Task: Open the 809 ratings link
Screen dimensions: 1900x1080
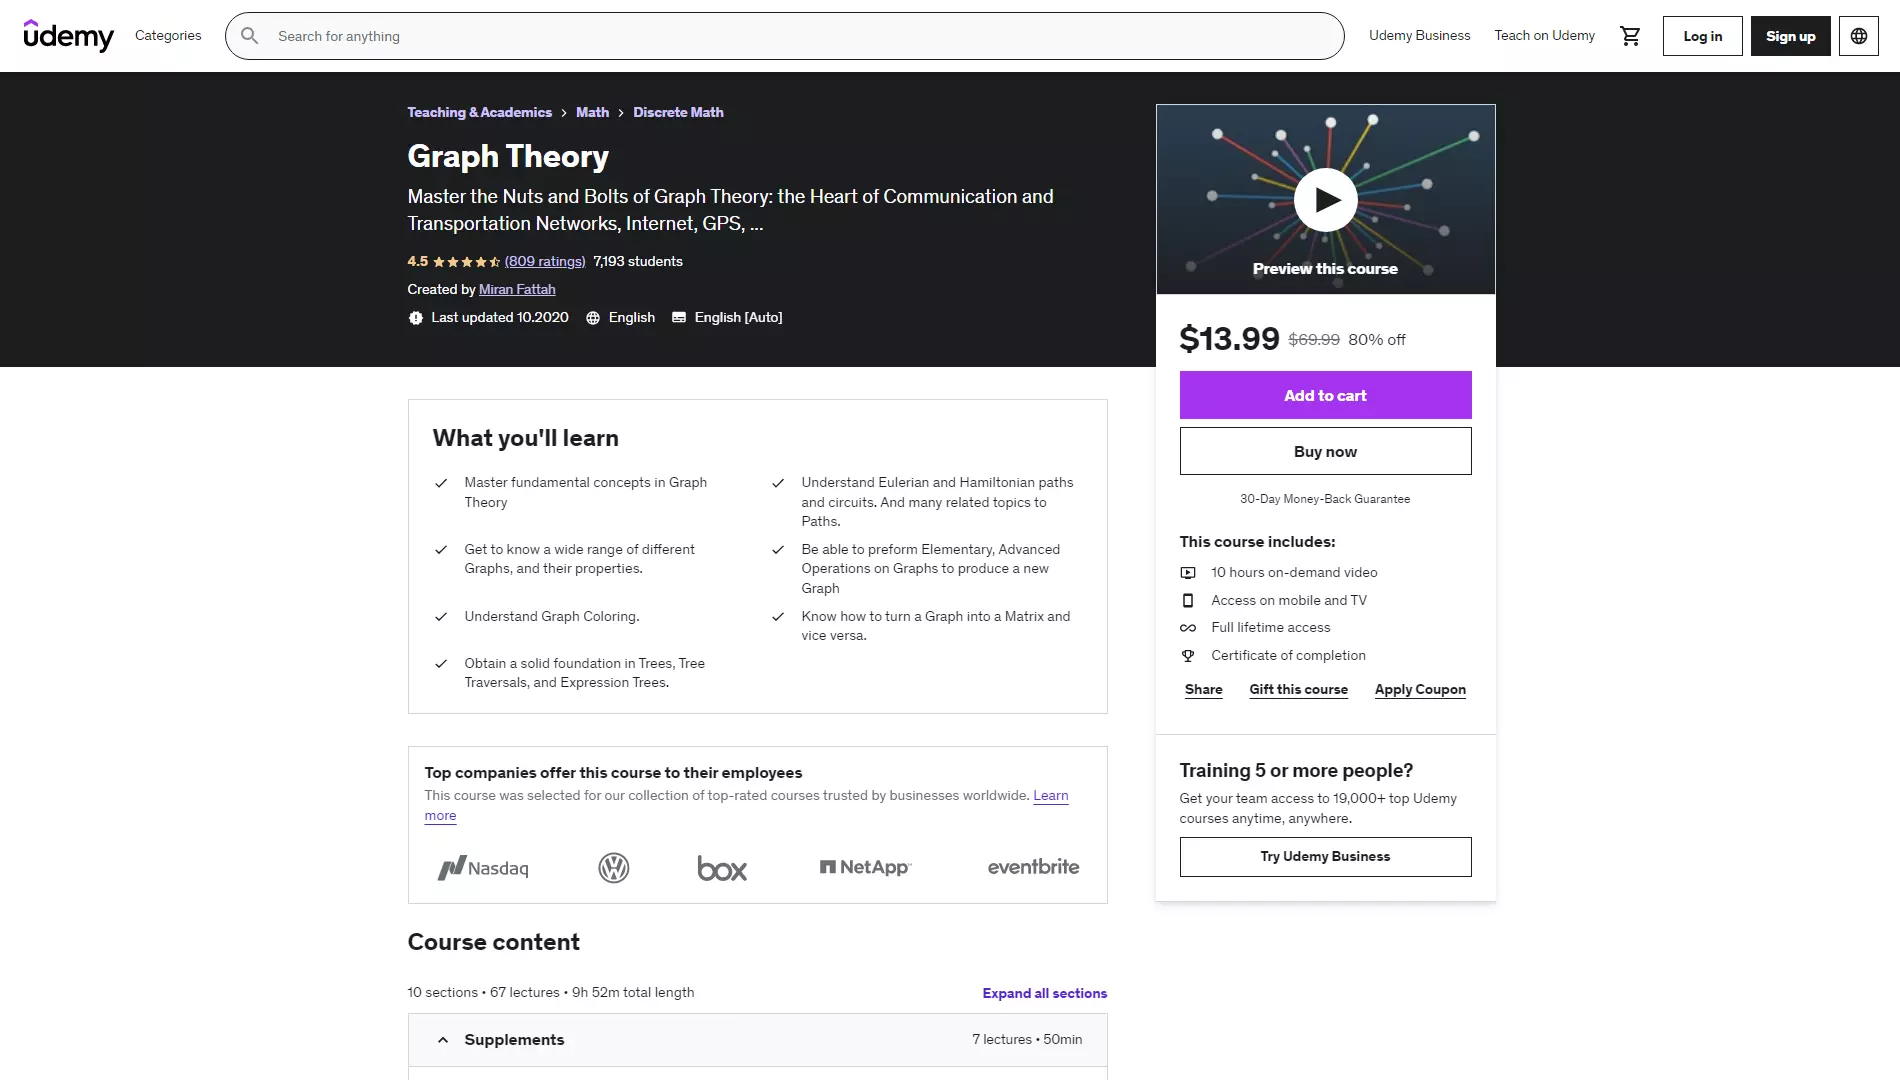Action: [x=545, y=262]
